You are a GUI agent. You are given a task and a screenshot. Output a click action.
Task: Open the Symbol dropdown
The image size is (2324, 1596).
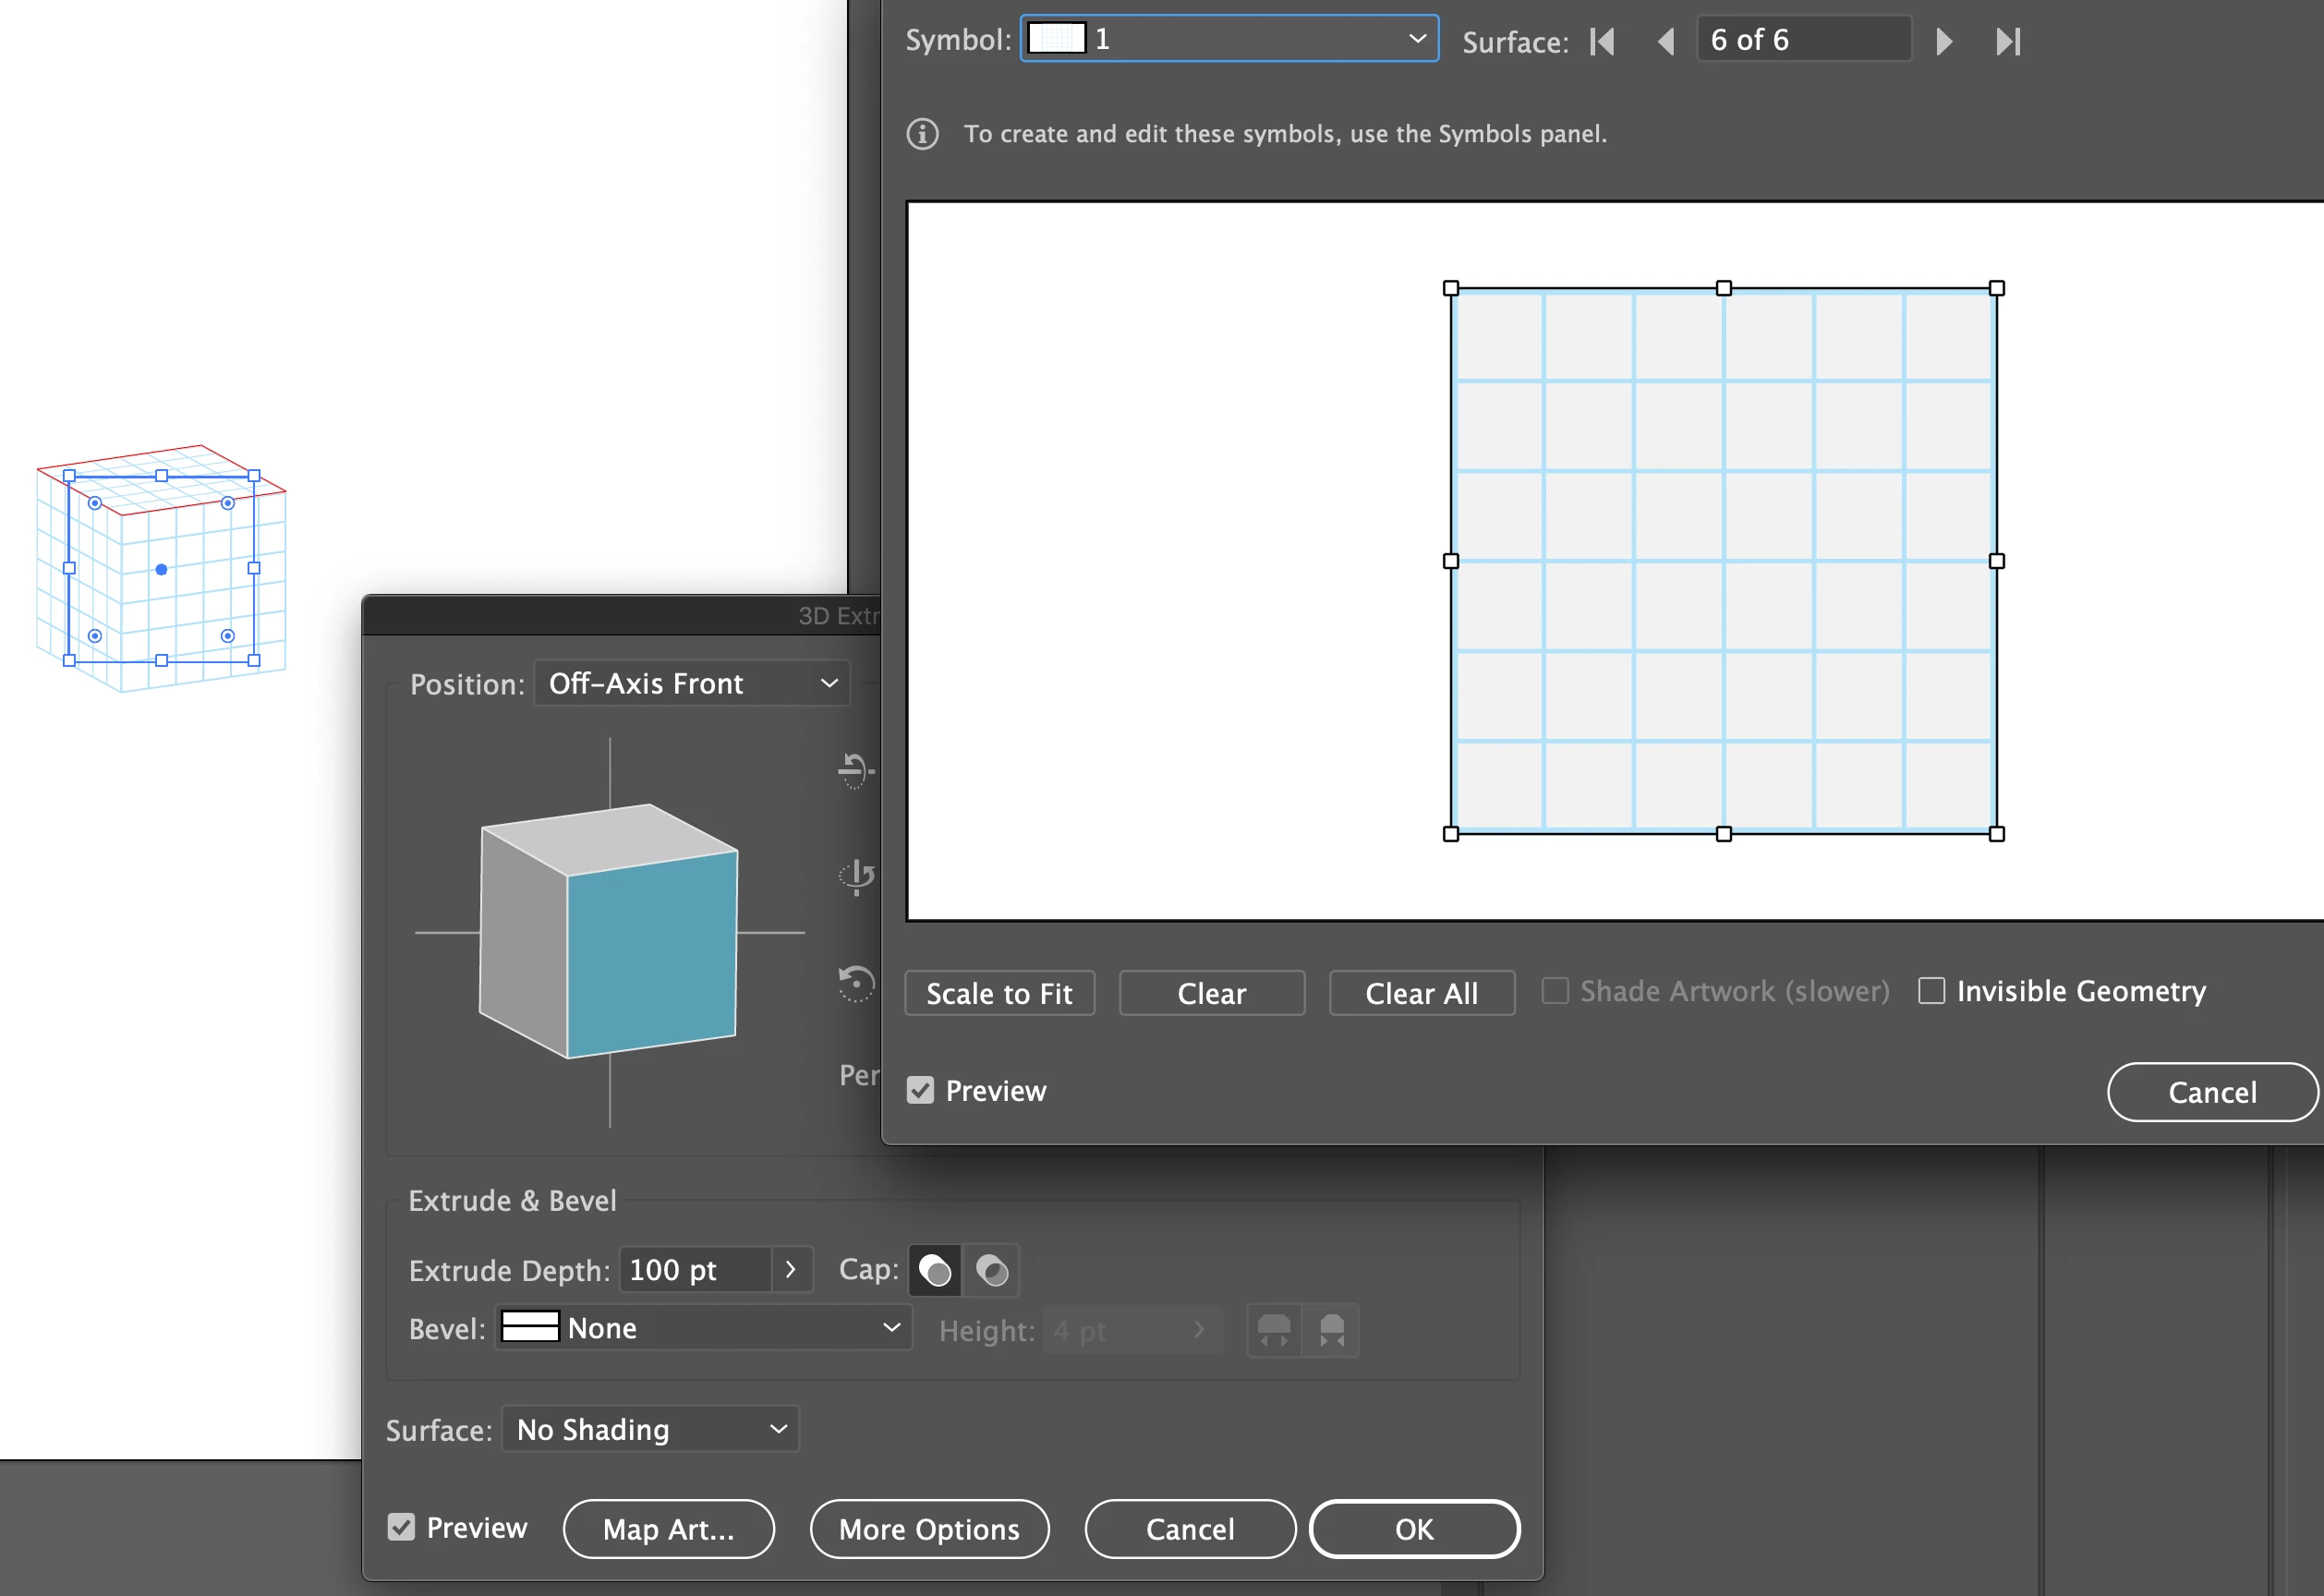[x=1229, y=39]
